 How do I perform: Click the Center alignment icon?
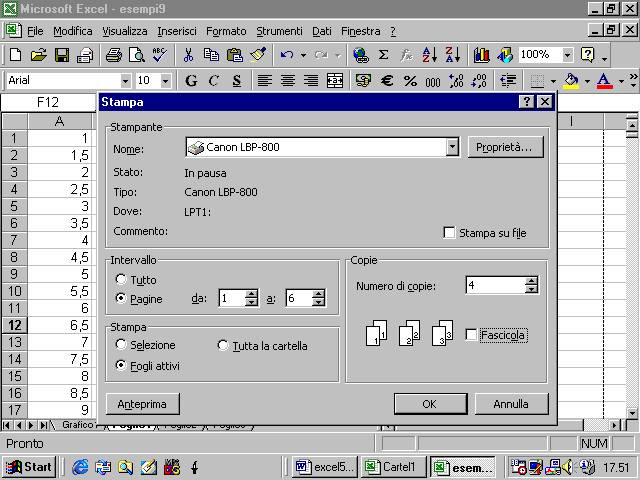pyautogui.click(x=288, y=81)
